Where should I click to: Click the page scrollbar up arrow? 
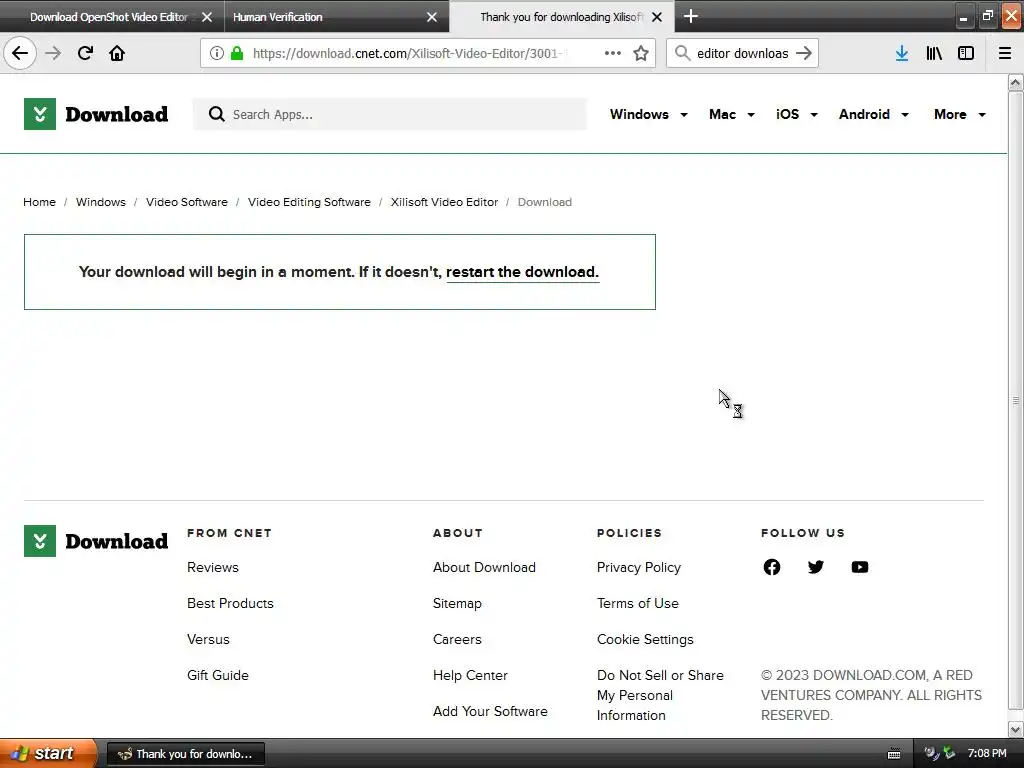coord(1016,82)
